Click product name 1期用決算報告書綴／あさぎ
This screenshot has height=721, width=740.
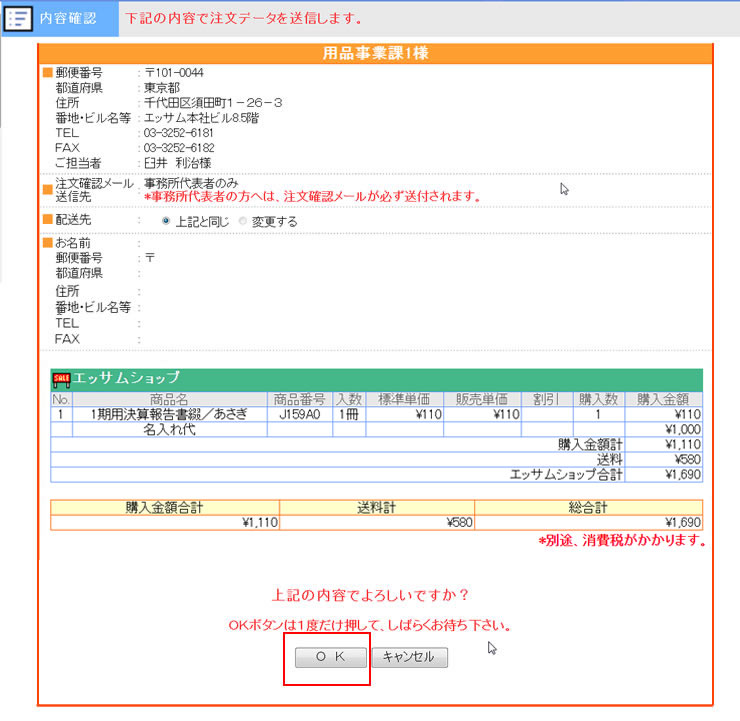[x=169, y=414]
